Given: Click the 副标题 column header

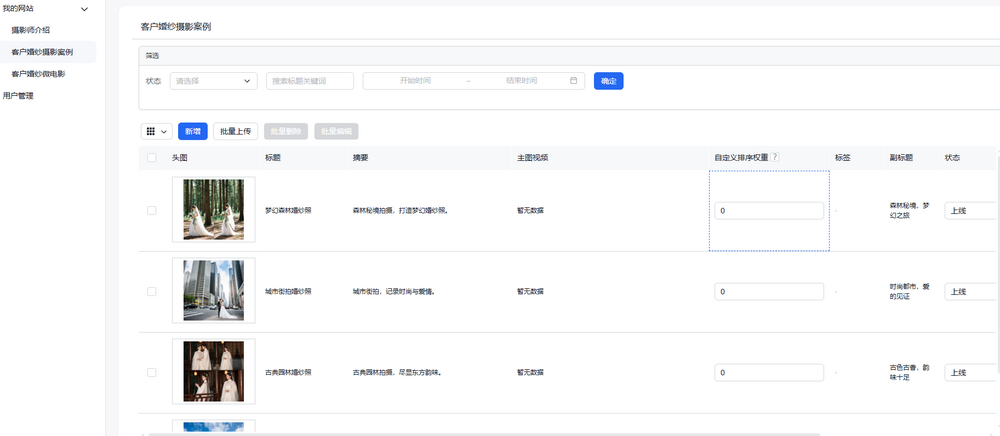Looking at the screenshot, I should (901, 157).
